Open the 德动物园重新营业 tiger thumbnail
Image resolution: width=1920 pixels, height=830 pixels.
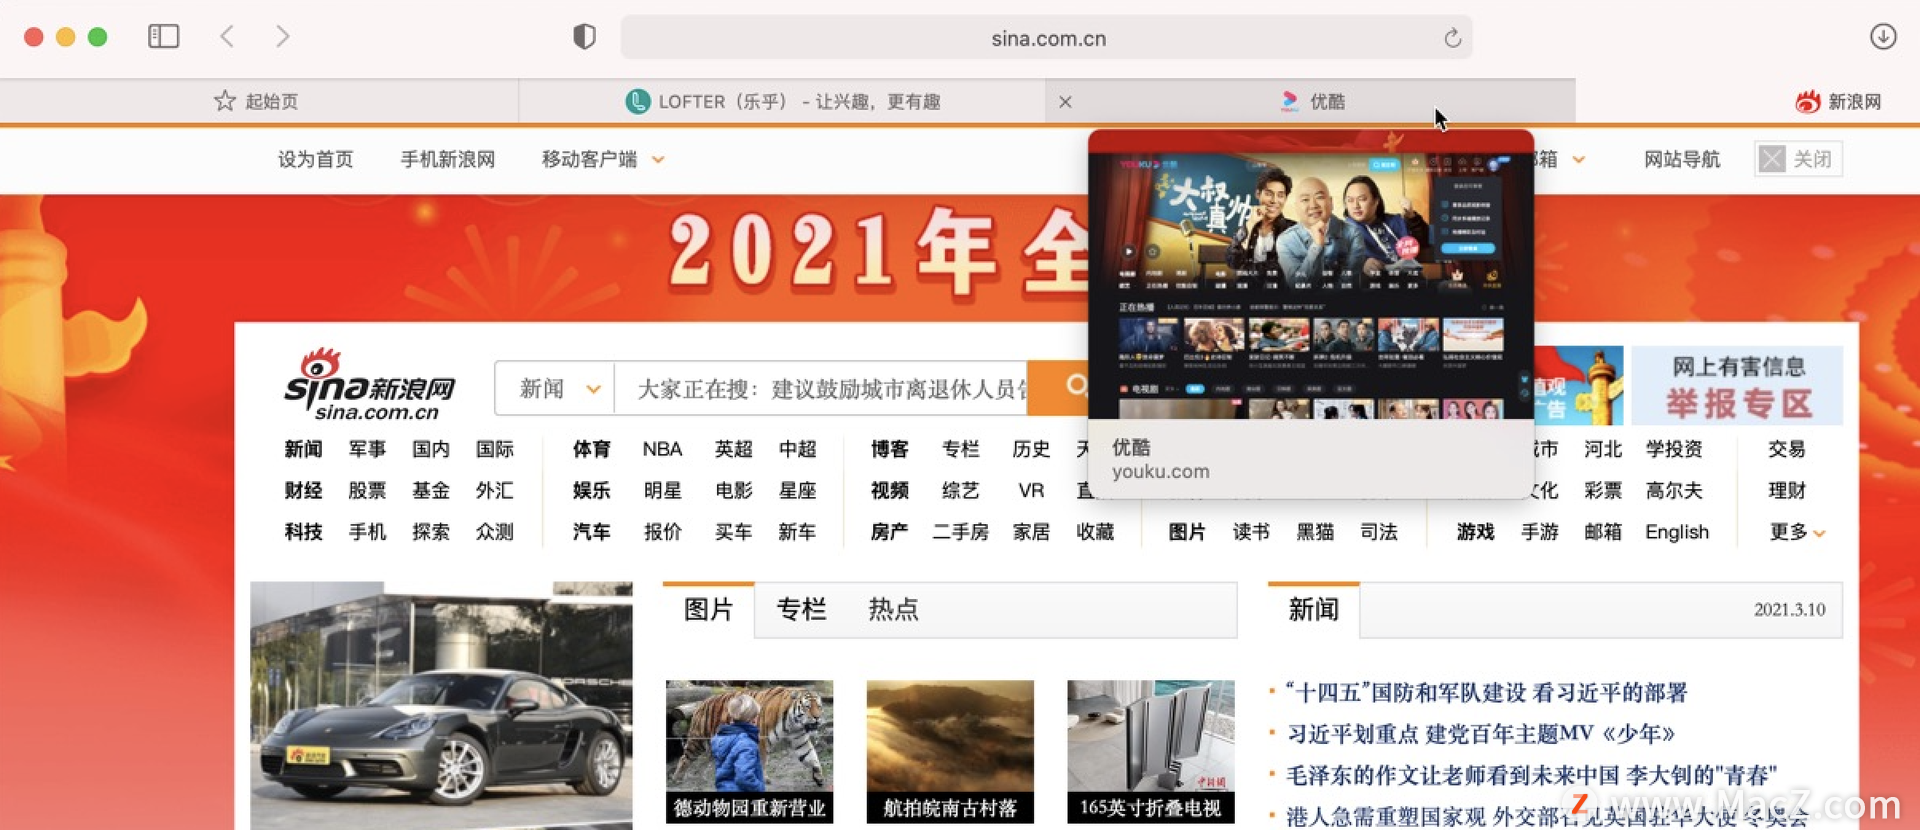coord(749,751)
